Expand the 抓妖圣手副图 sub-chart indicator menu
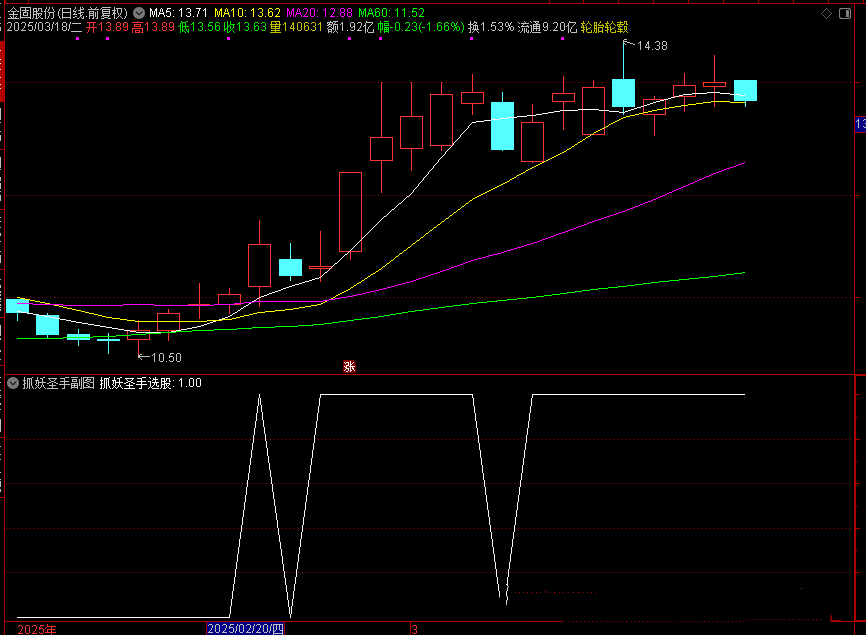 [x=12, y=382]
